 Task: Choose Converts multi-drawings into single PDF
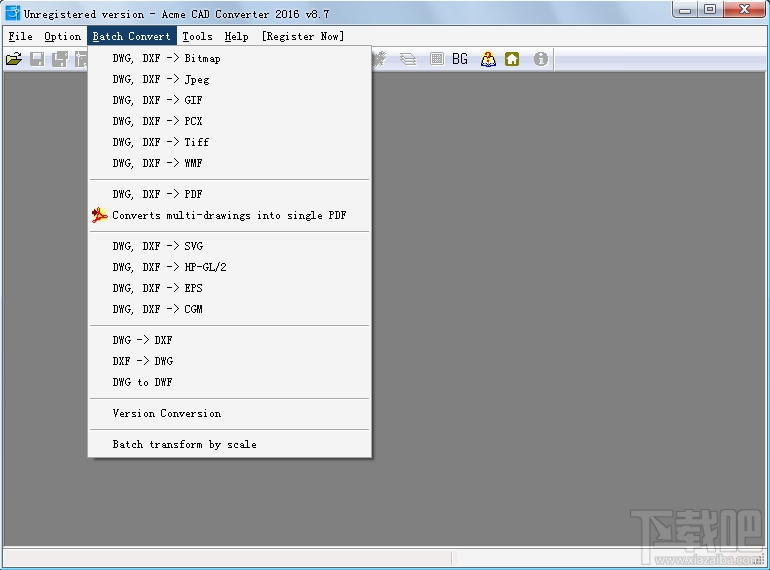(x=229, y=216)
